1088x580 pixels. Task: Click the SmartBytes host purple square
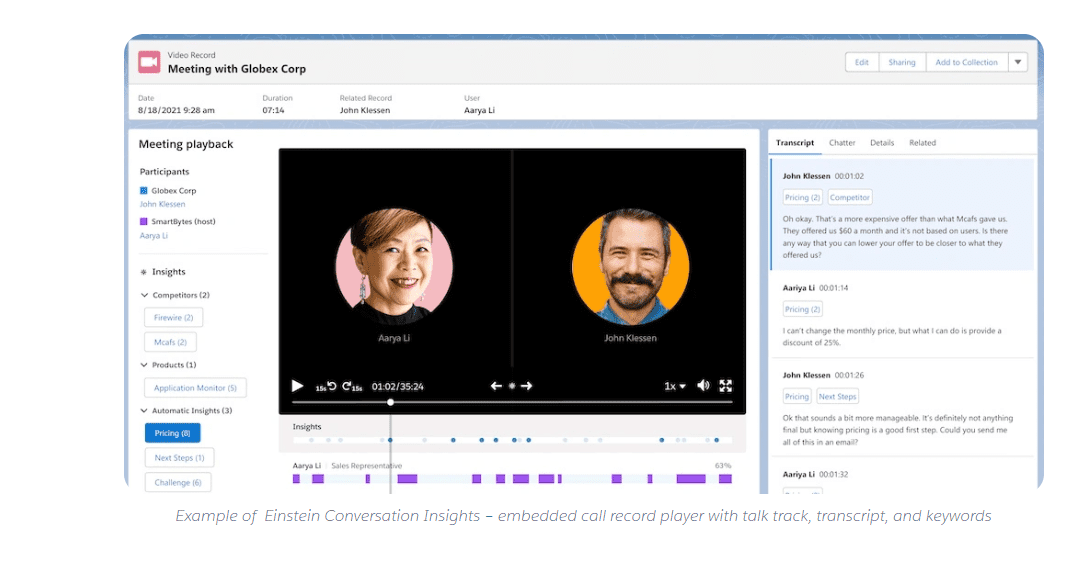click(144, 221)
